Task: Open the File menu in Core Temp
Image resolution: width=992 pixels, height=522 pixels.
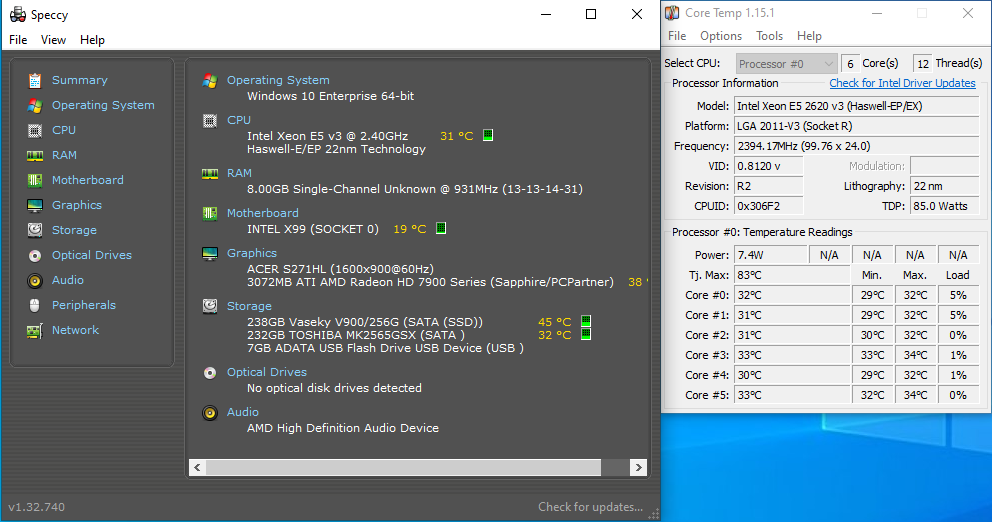Action: (x=677, y=36)
